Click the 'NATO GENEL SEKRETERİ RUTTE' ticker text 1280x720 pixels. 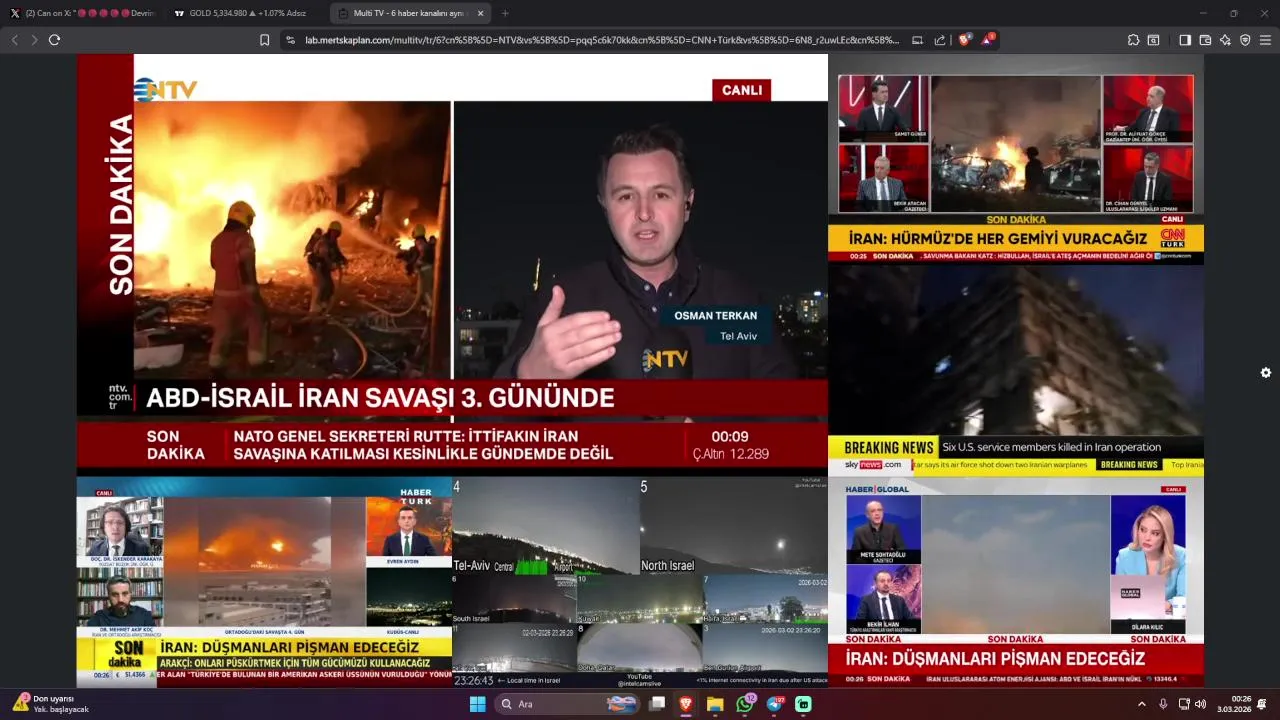(x=422, y=445)
